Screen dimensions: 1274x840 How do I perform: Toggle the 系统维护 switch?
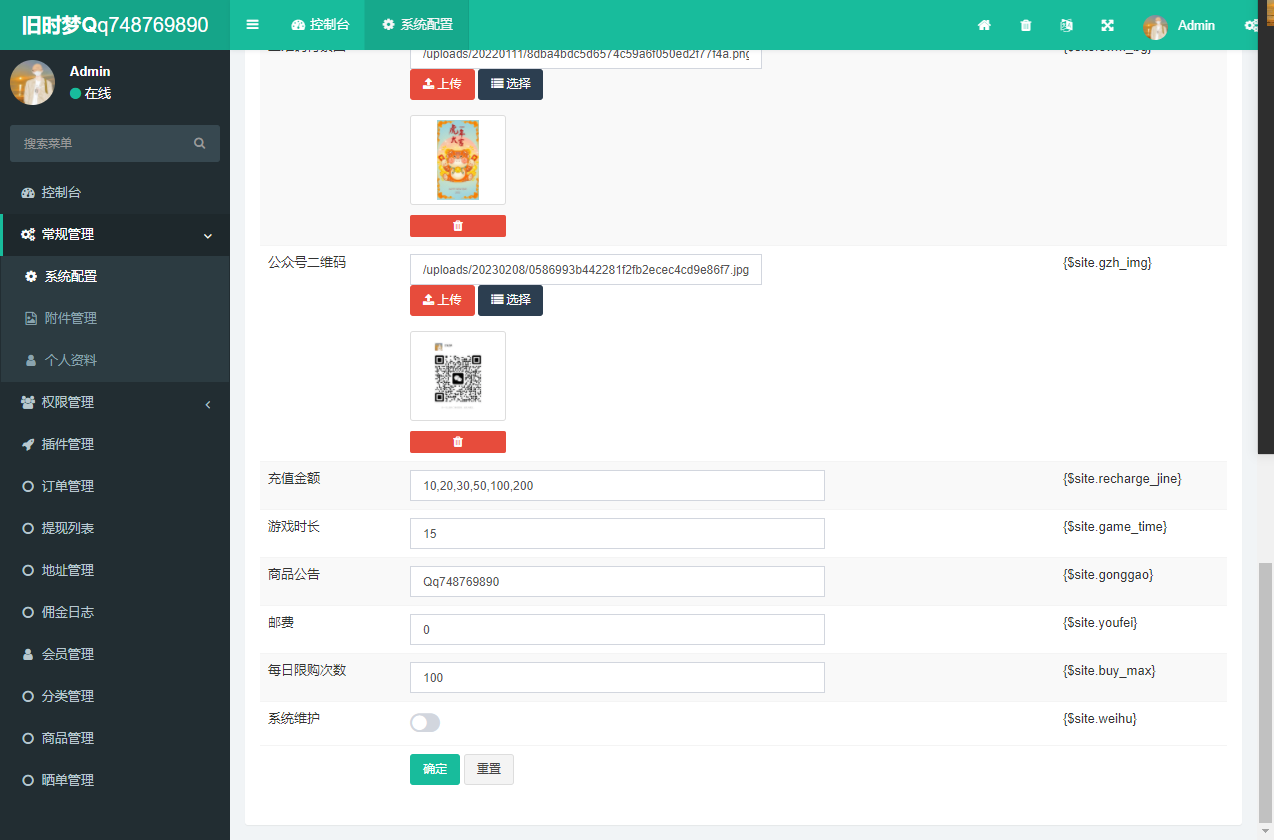(425, 723)
